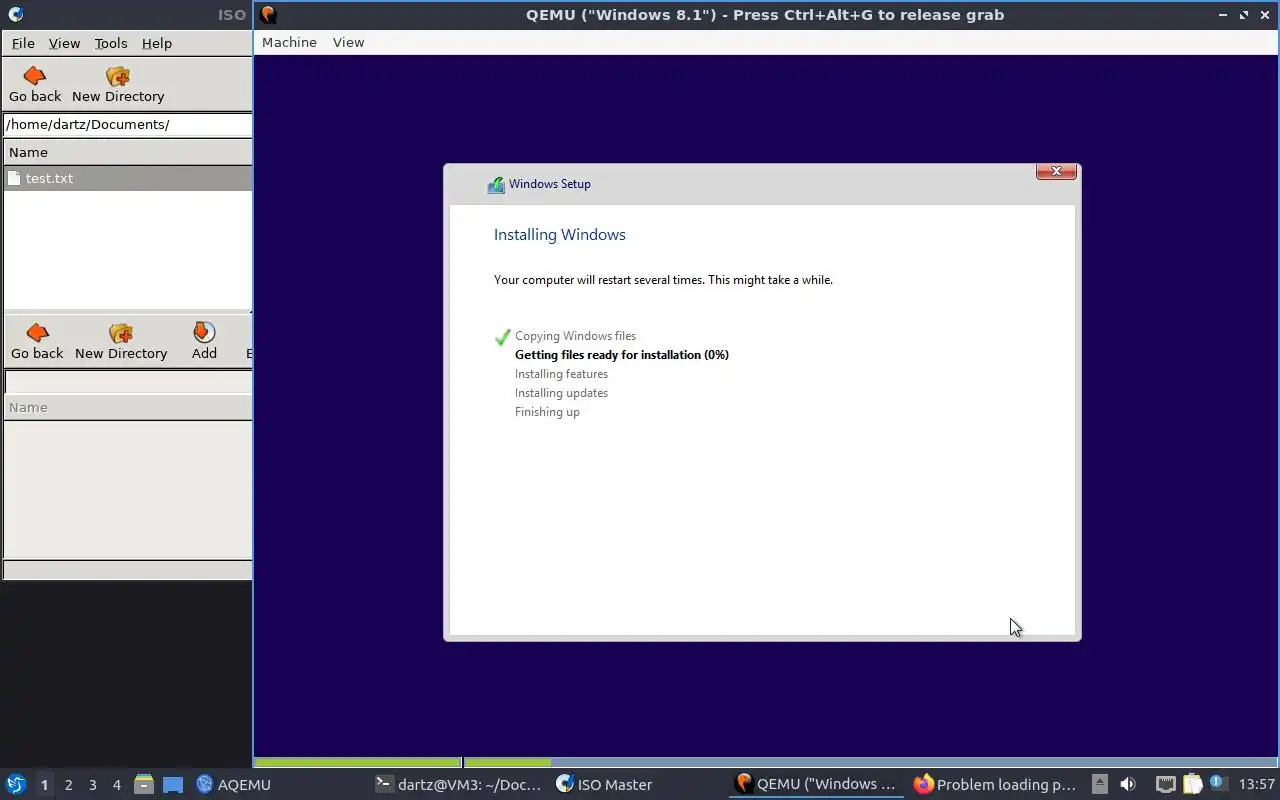Image resolution: width=1280 pixels, height=800 pixels.
Task: Click the lower Name column header
Action: [128, 407]
